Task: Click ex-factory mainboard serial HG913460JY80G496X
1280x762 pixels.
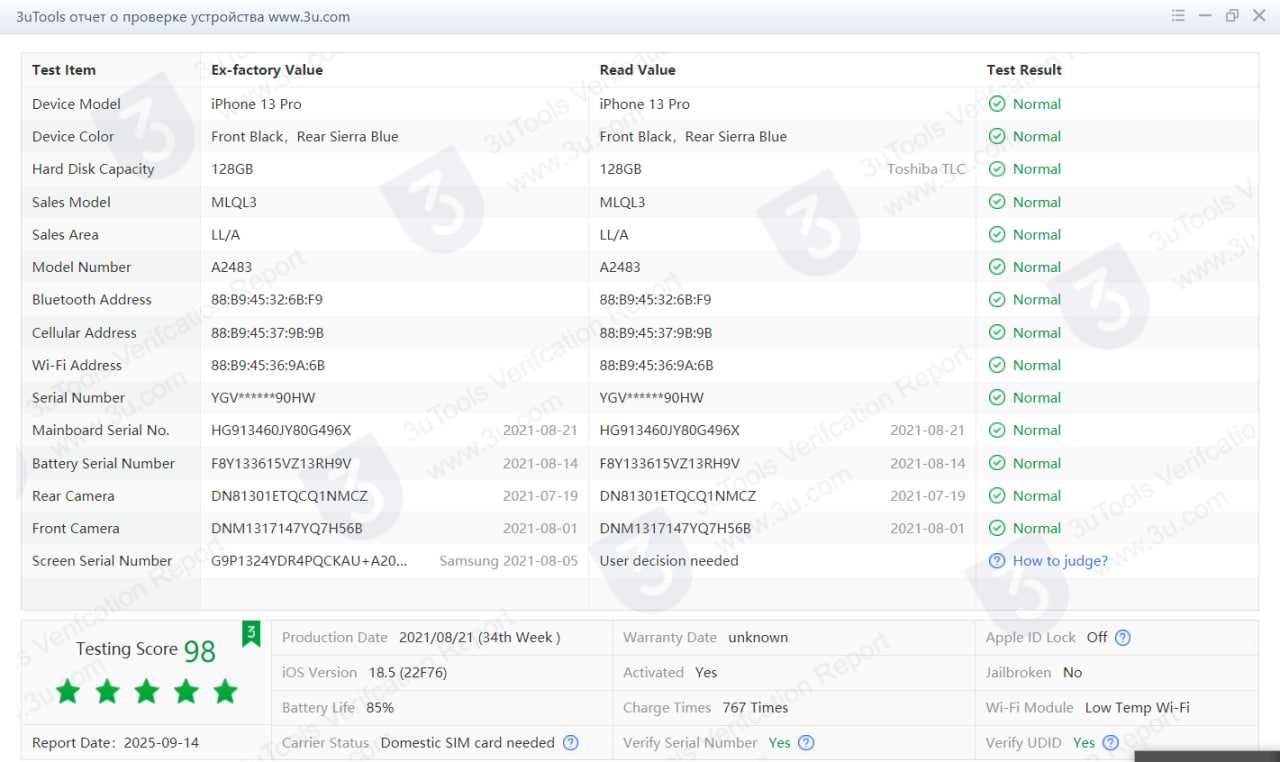Action: coord(281,430)
